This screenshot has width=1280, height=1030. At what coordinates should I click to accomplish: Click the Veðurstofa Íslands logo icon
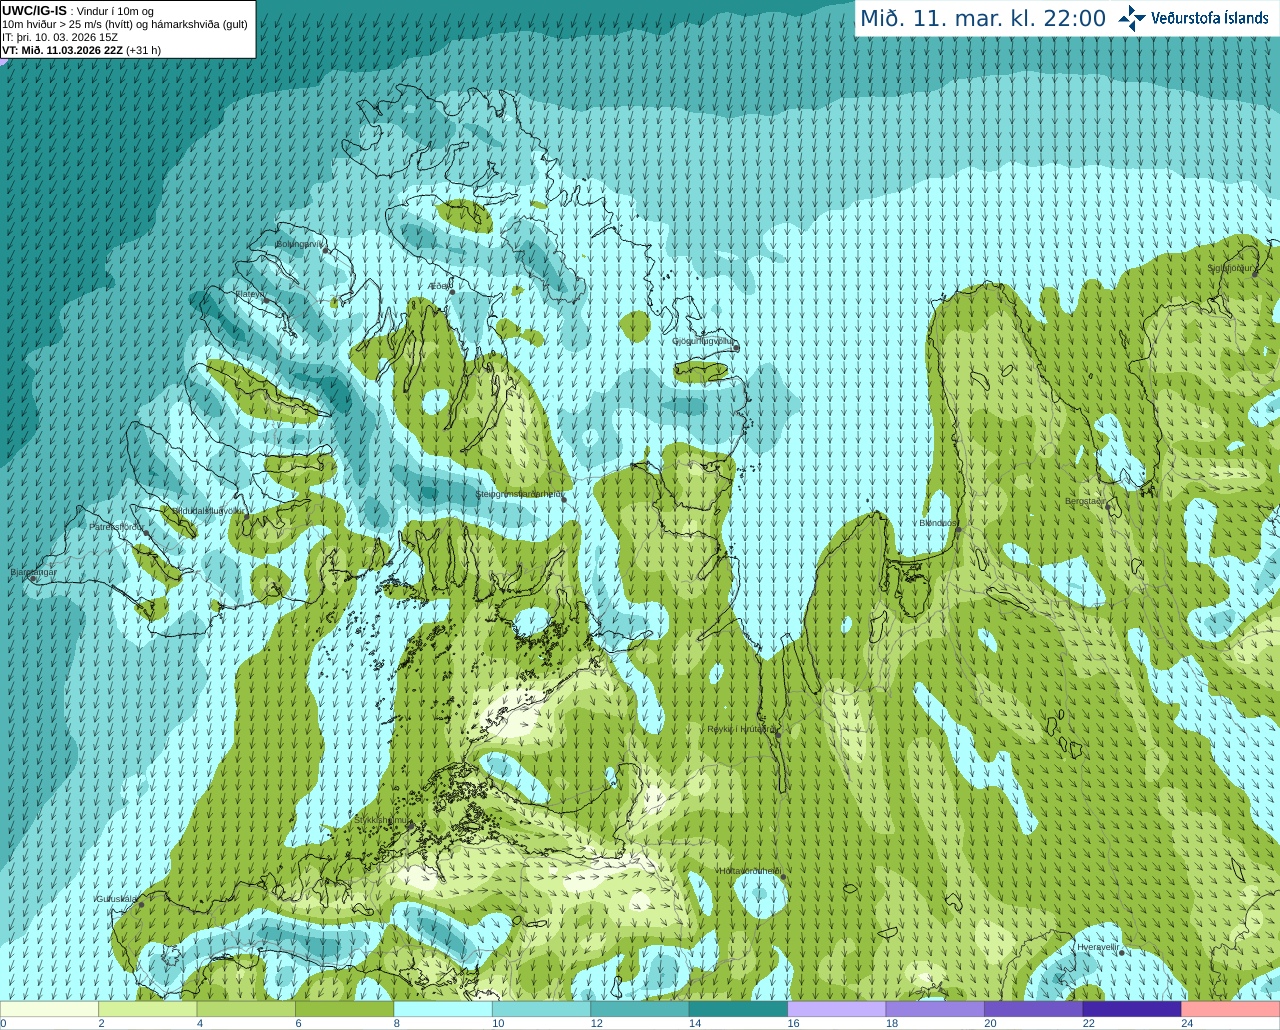1132,18
